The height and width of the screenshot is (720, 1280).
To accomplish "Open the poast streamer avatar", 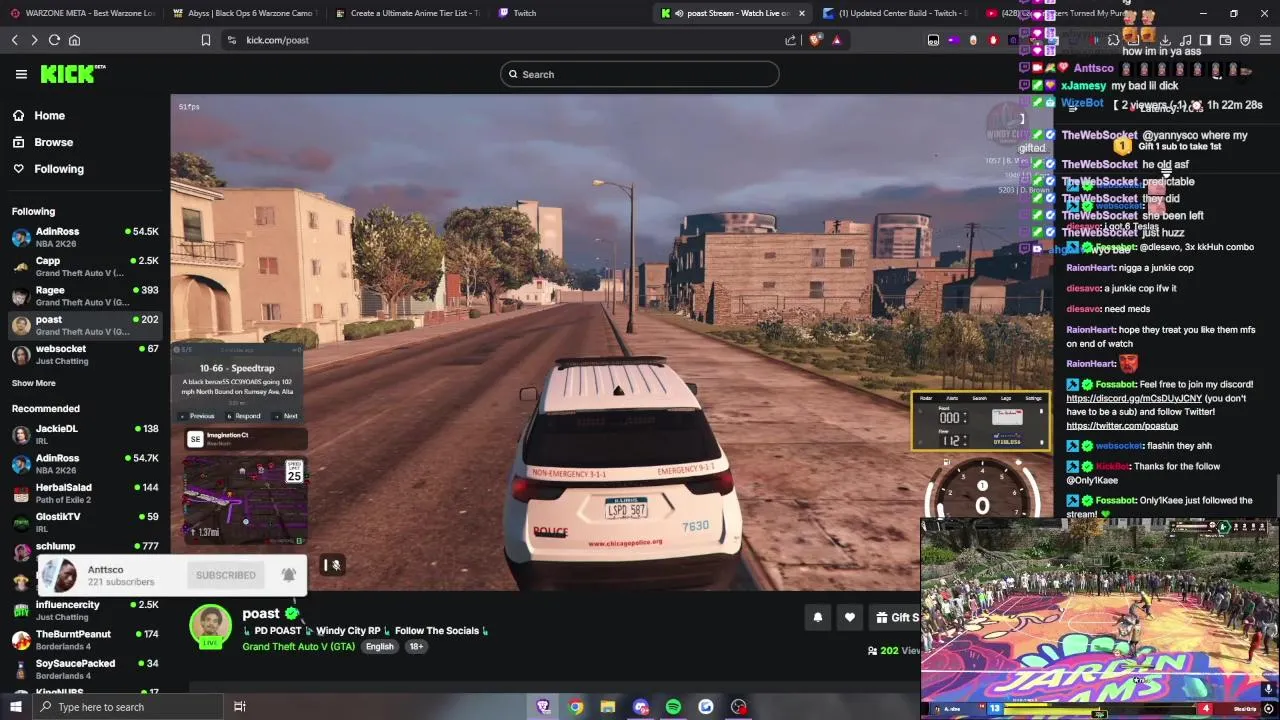I will (210, 627).
